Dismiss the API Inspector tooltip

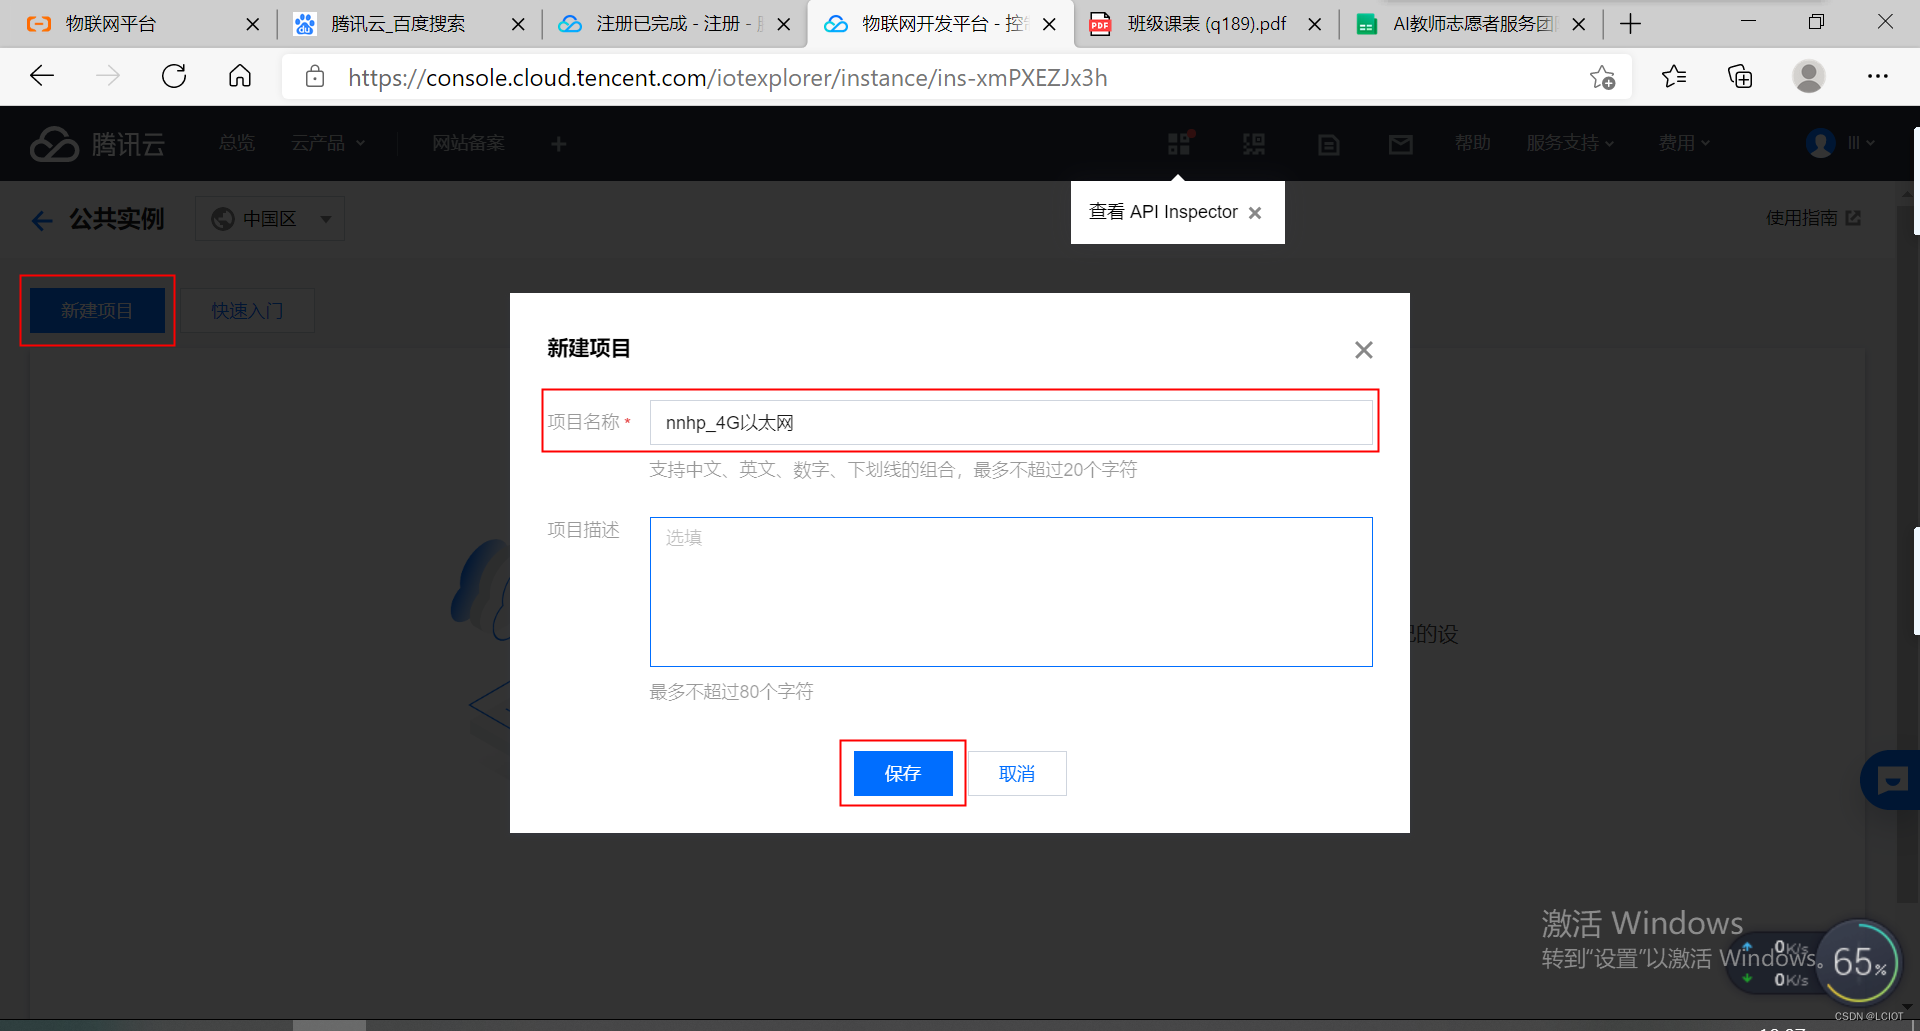[x=1255, y=213]
